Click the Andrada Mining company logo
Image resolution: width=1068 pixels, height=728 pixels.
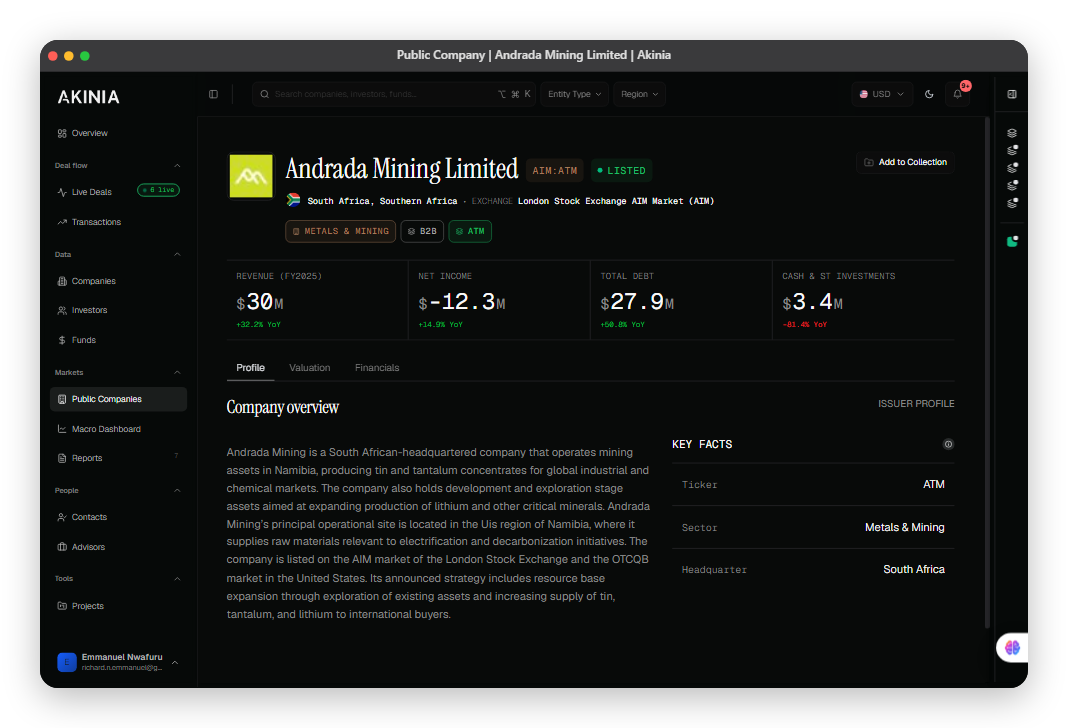pyautogui.click(x=251, y=176)
